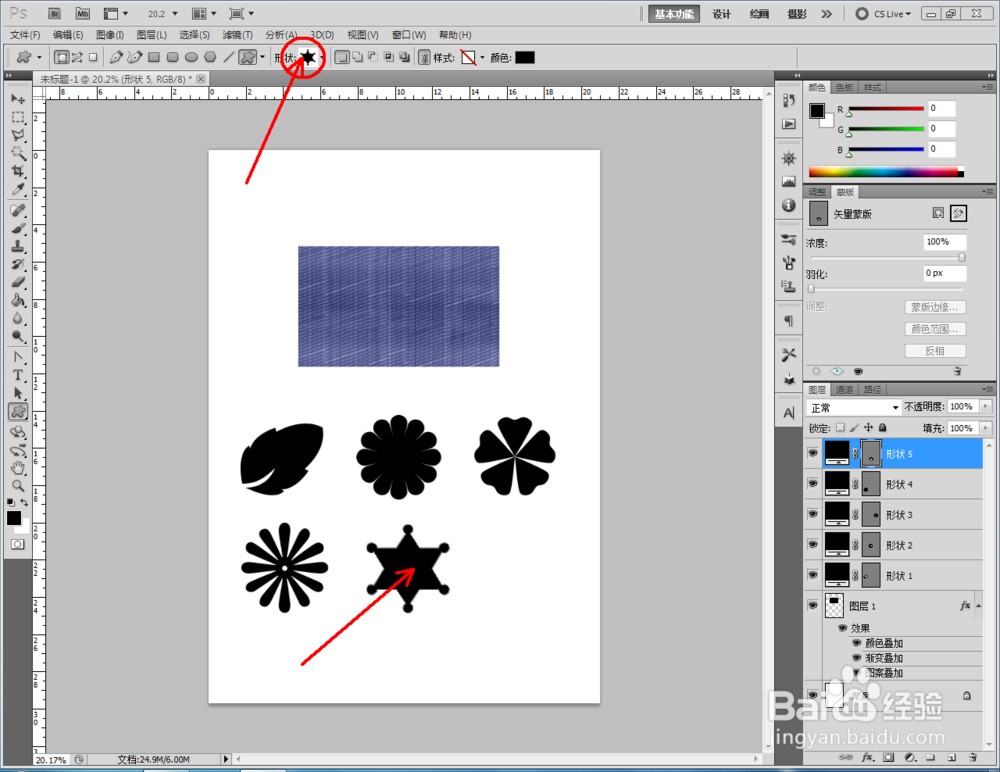Launch Mini Bridge from the top bar

[x=82, y=13]
